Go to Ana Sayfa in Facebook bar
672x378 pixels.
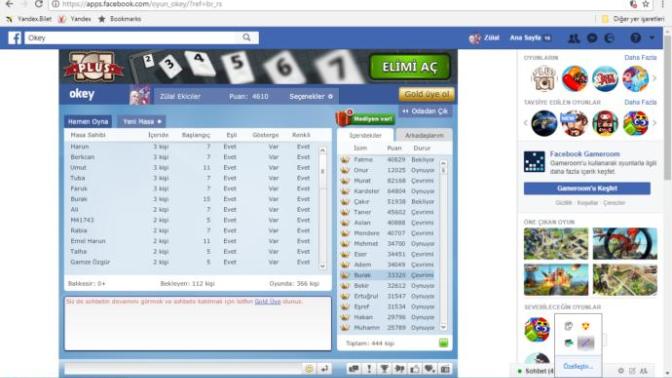coord(525,38)
